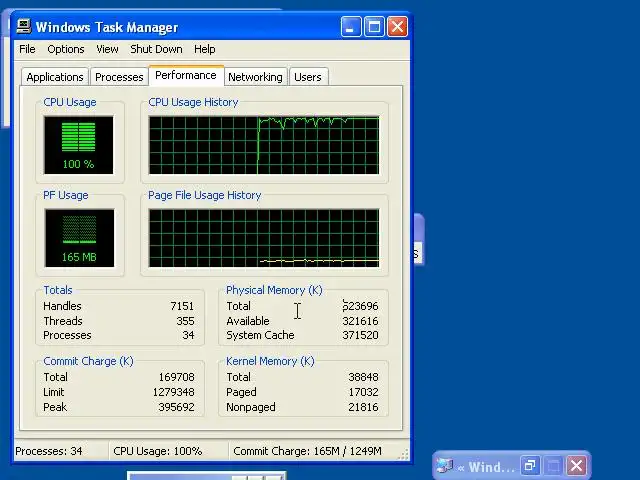The image size is (640, 480).
Task: Switch to the Networking tab
Action: tap(255, 77)
